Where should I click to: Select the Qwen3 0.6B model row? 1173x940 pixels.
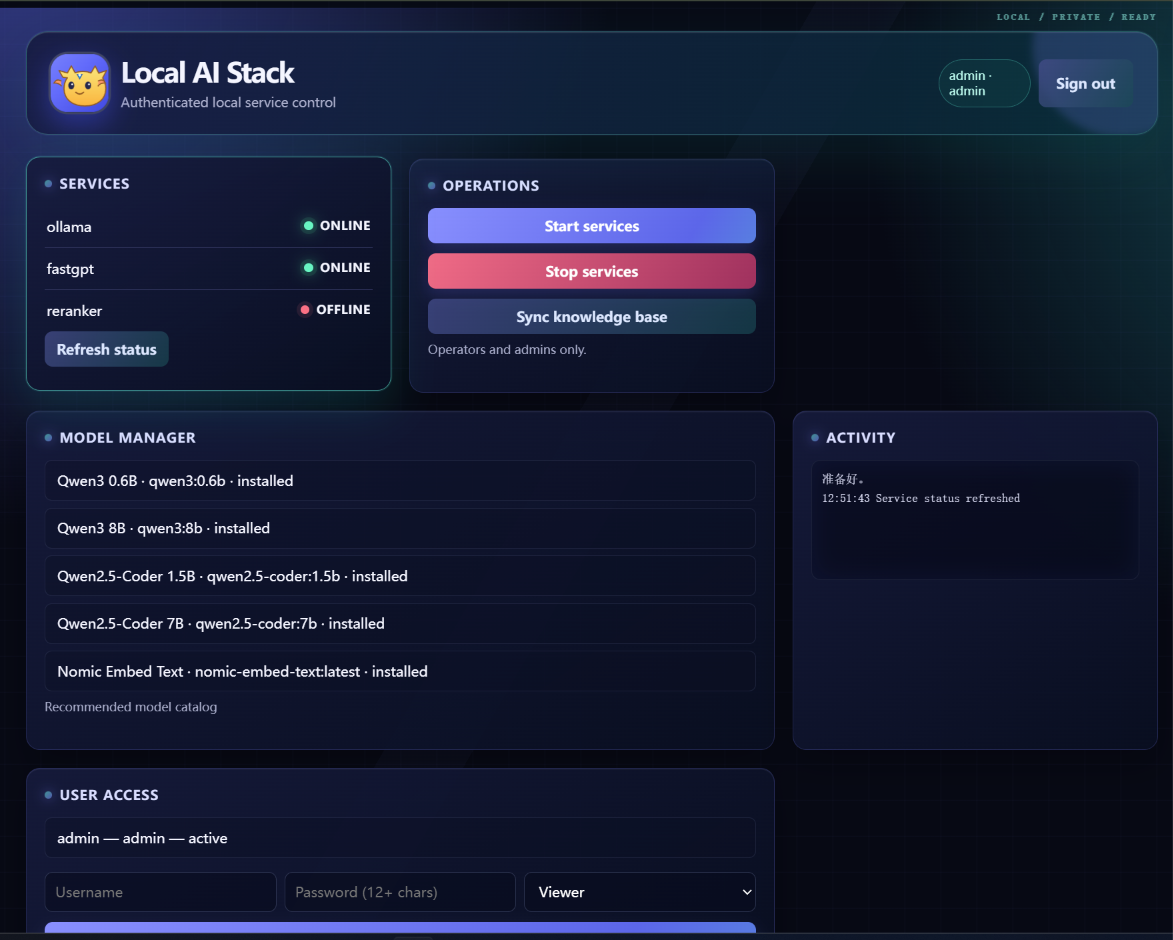[x=399, y=481]
